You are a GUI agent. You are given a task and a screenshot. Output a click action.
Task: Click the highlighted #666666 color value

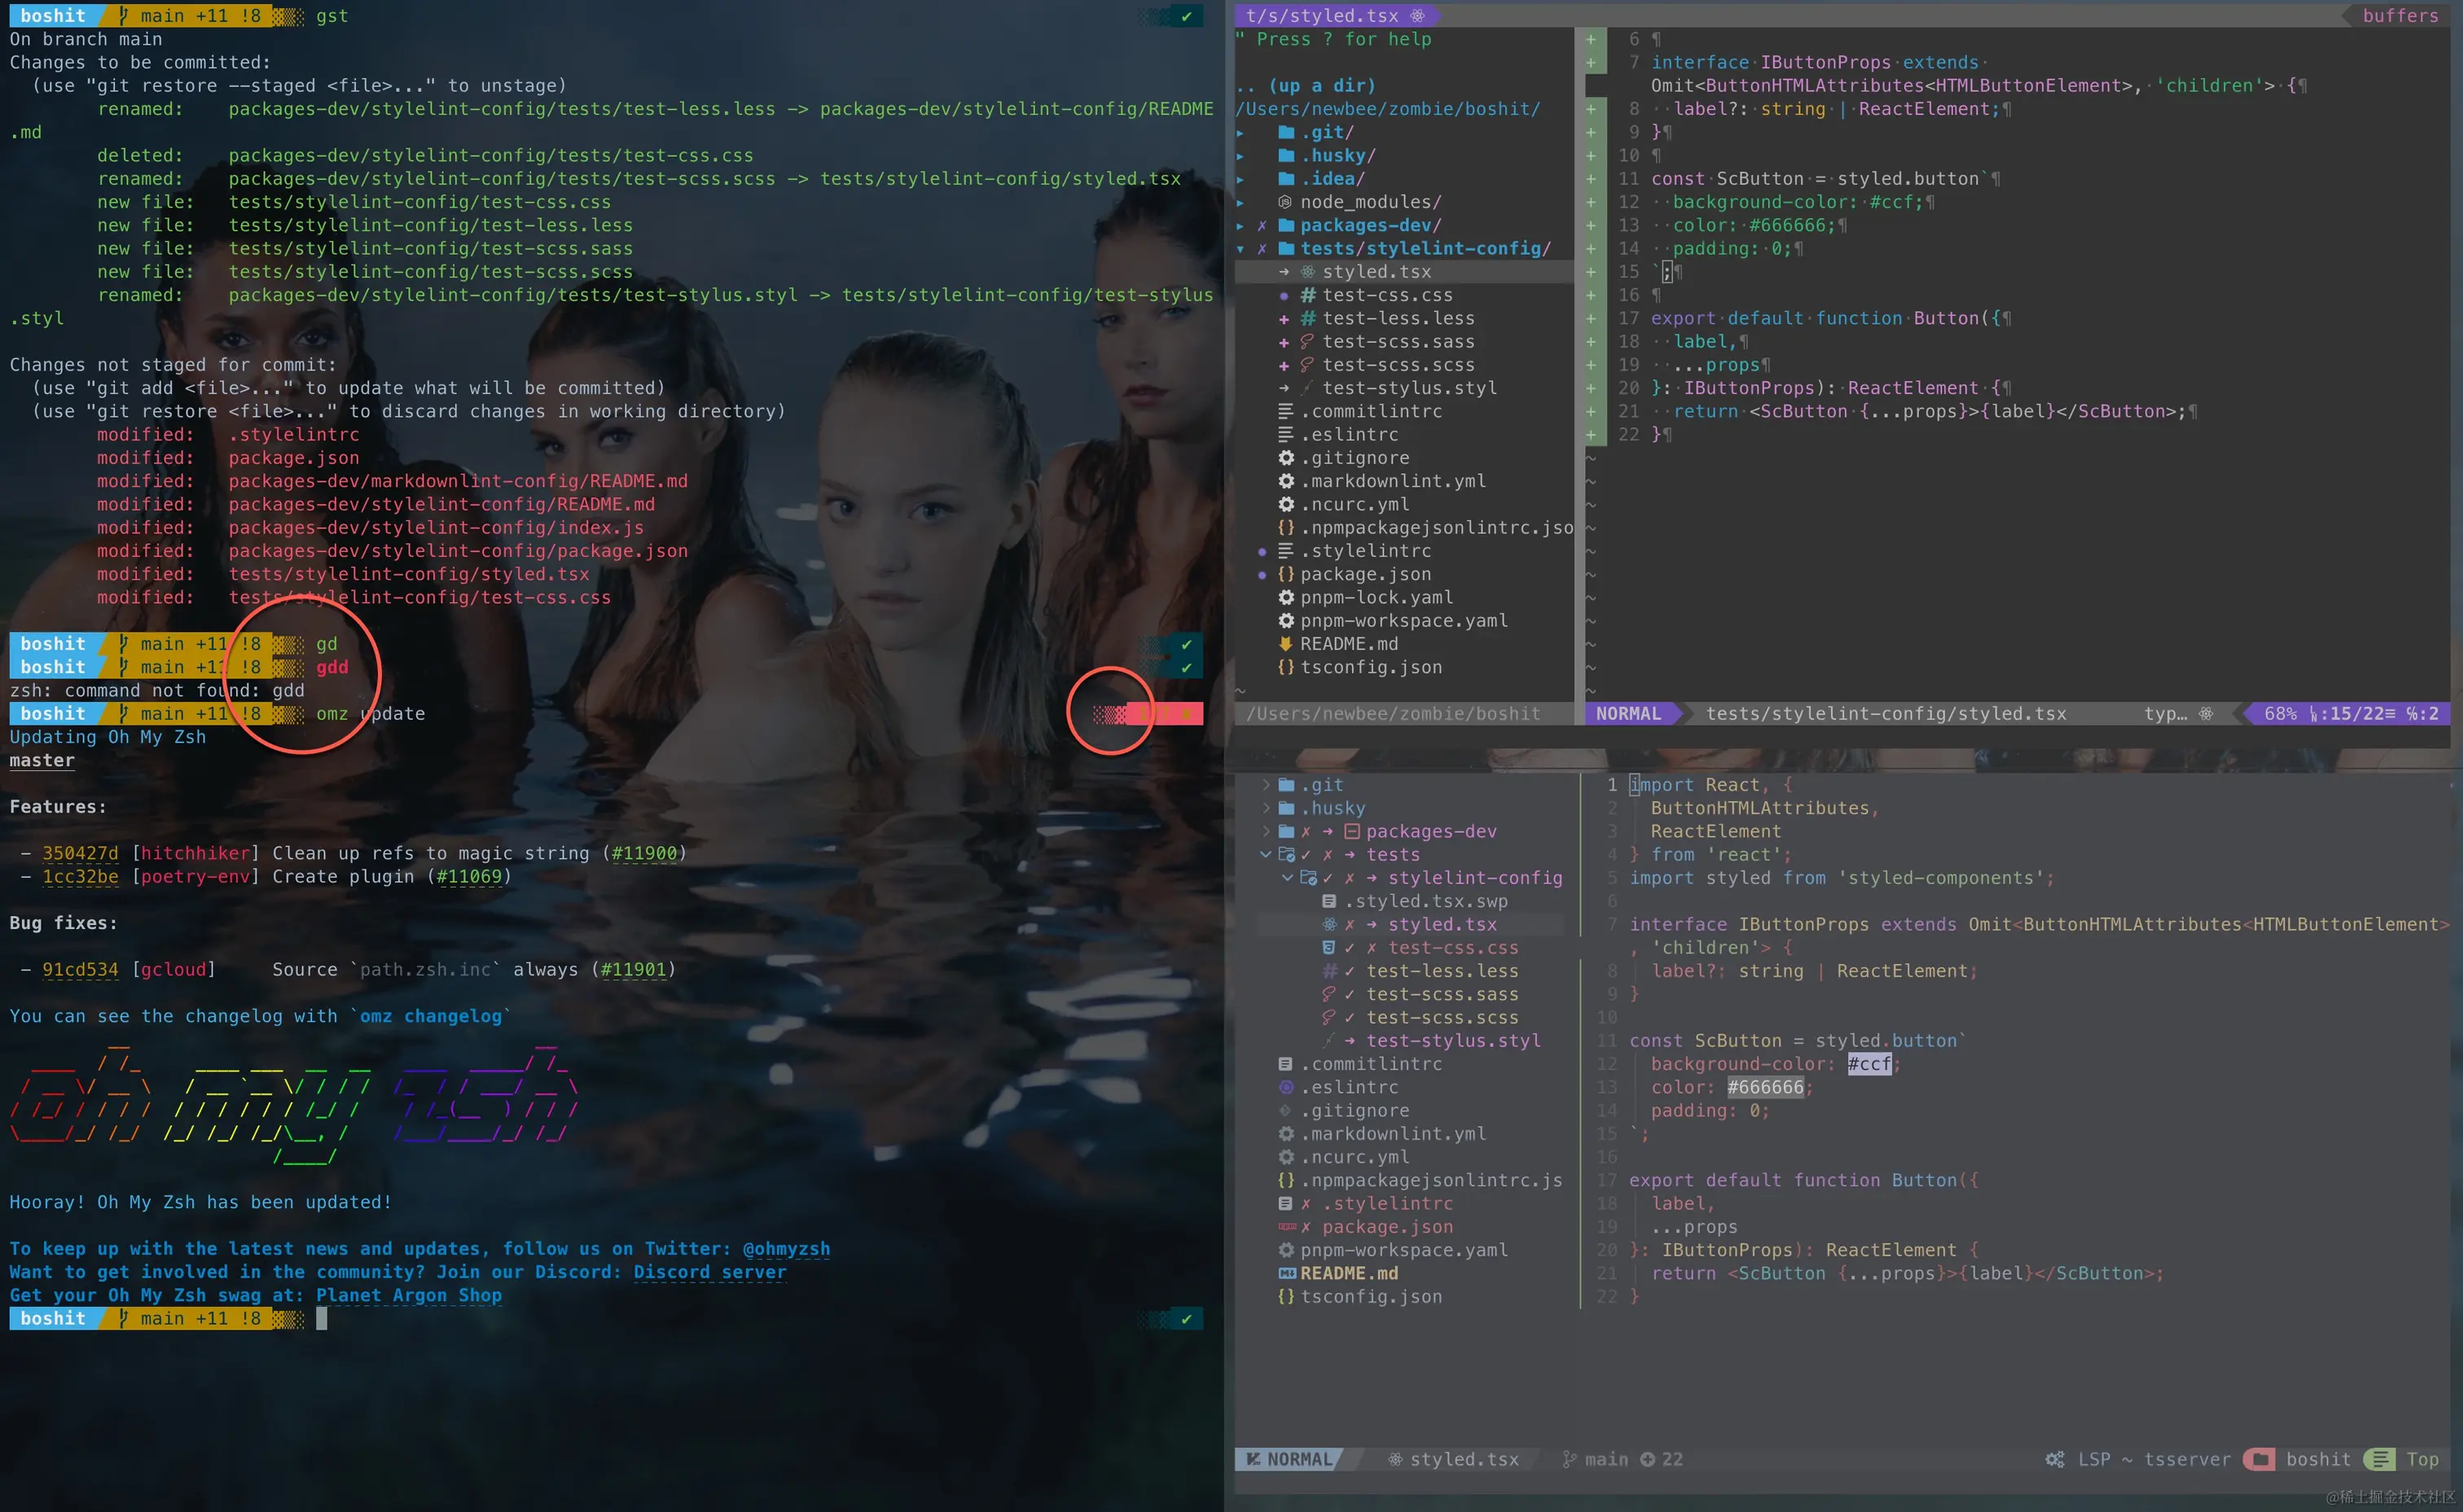tap(1765, 1087)
